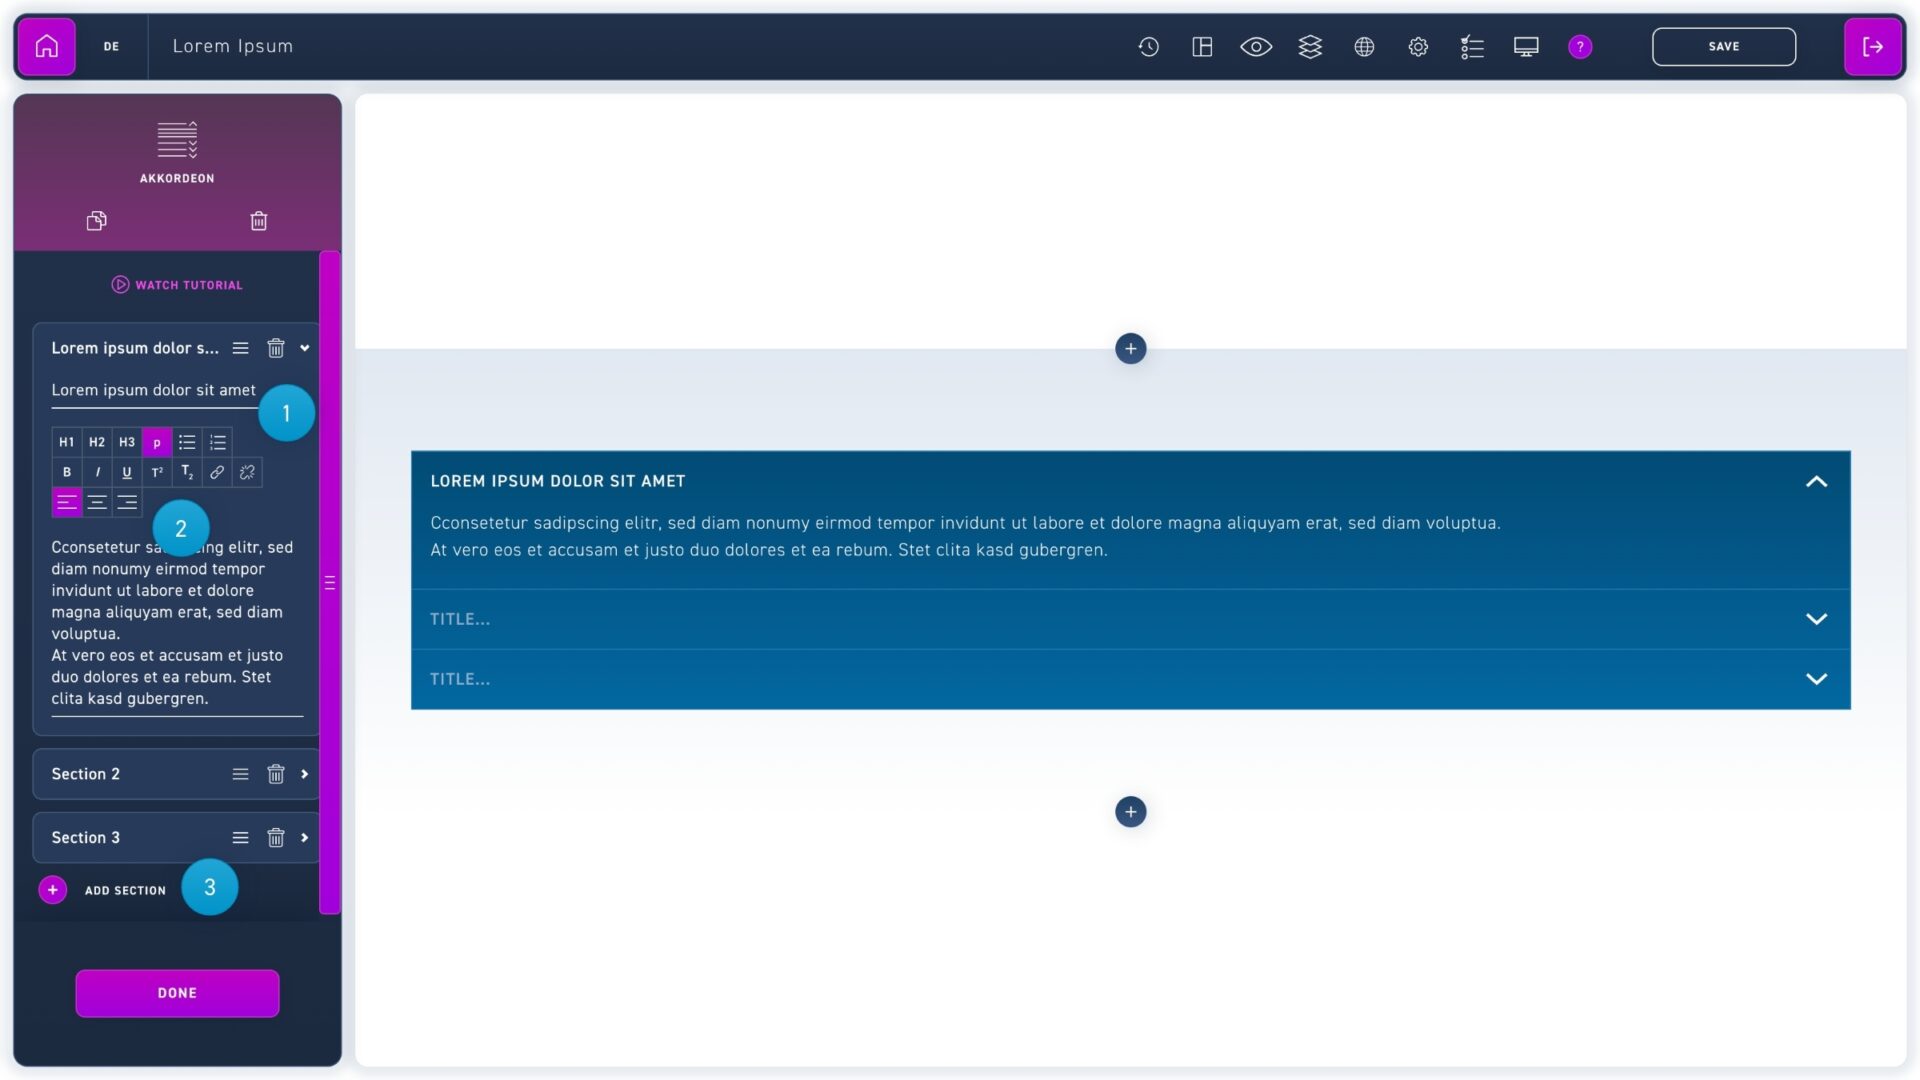Expand the second TITLE accordion row
Viewport: 1920px width, 1080px height.
(1816, 679)
